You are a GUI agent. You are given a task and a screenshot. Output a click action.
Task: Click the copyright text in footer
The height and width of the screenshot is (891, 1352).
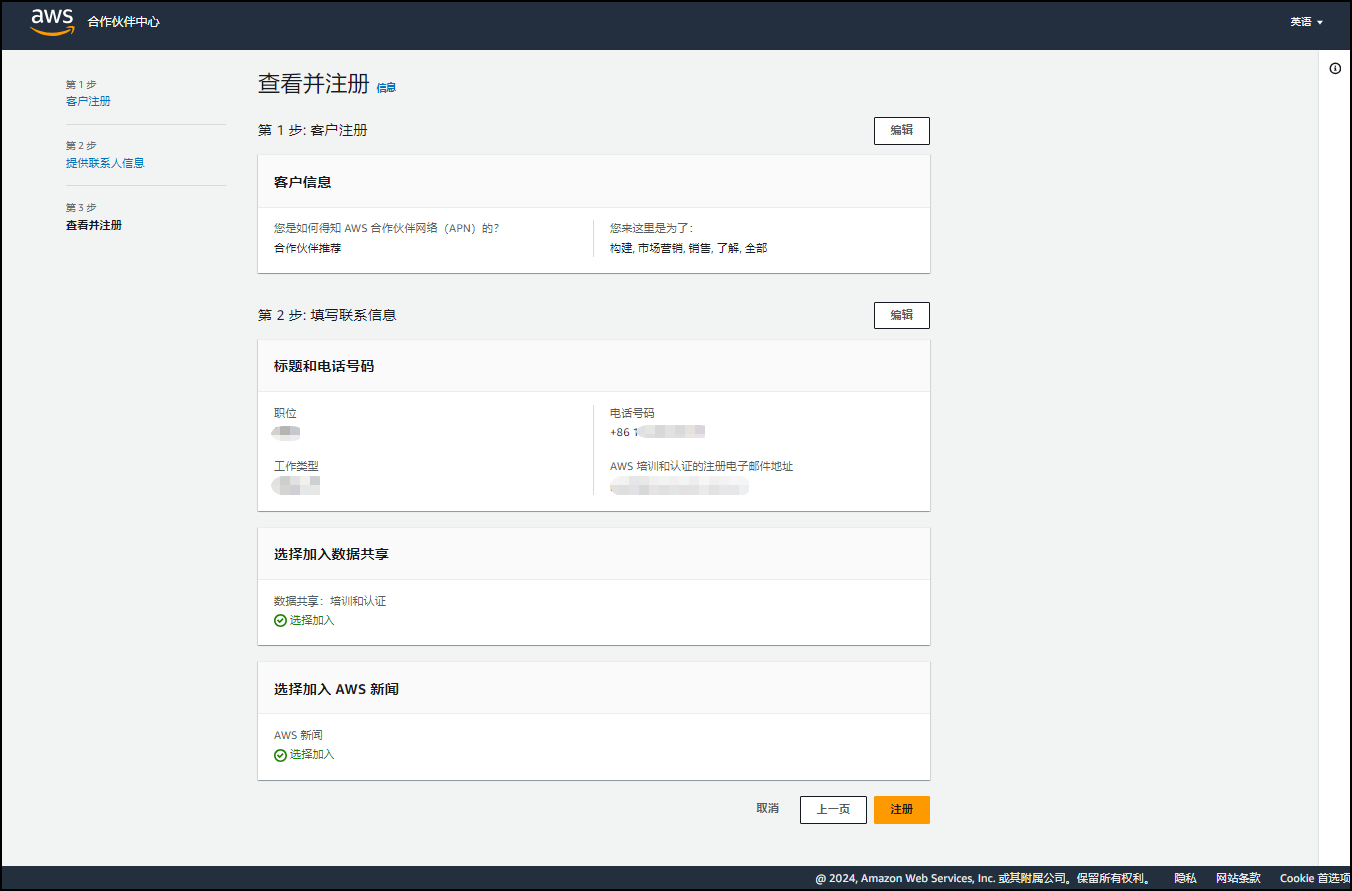(x=982, y=879)
